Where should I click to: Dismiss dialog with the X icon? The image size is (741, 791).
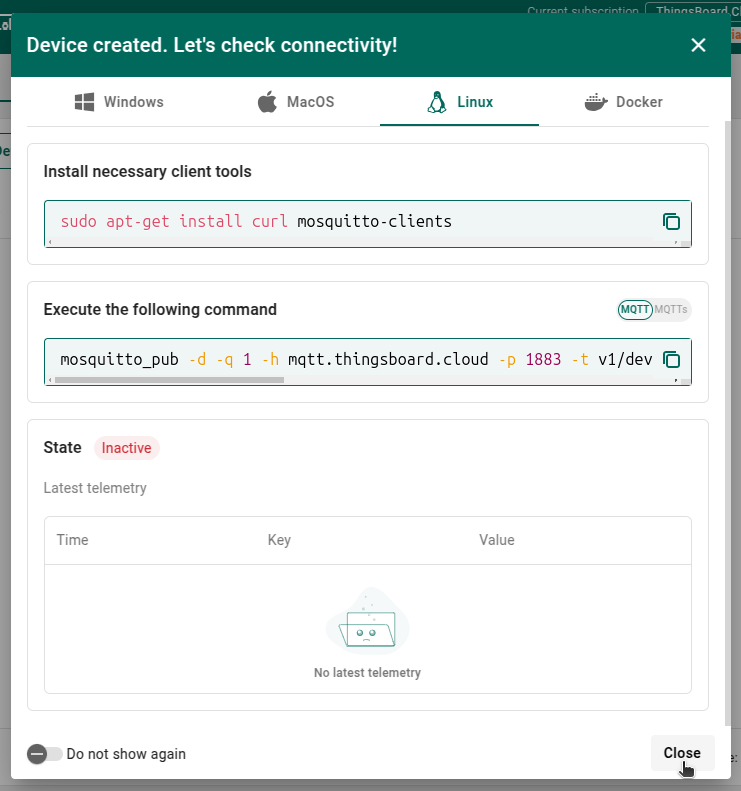coord(698,45)
